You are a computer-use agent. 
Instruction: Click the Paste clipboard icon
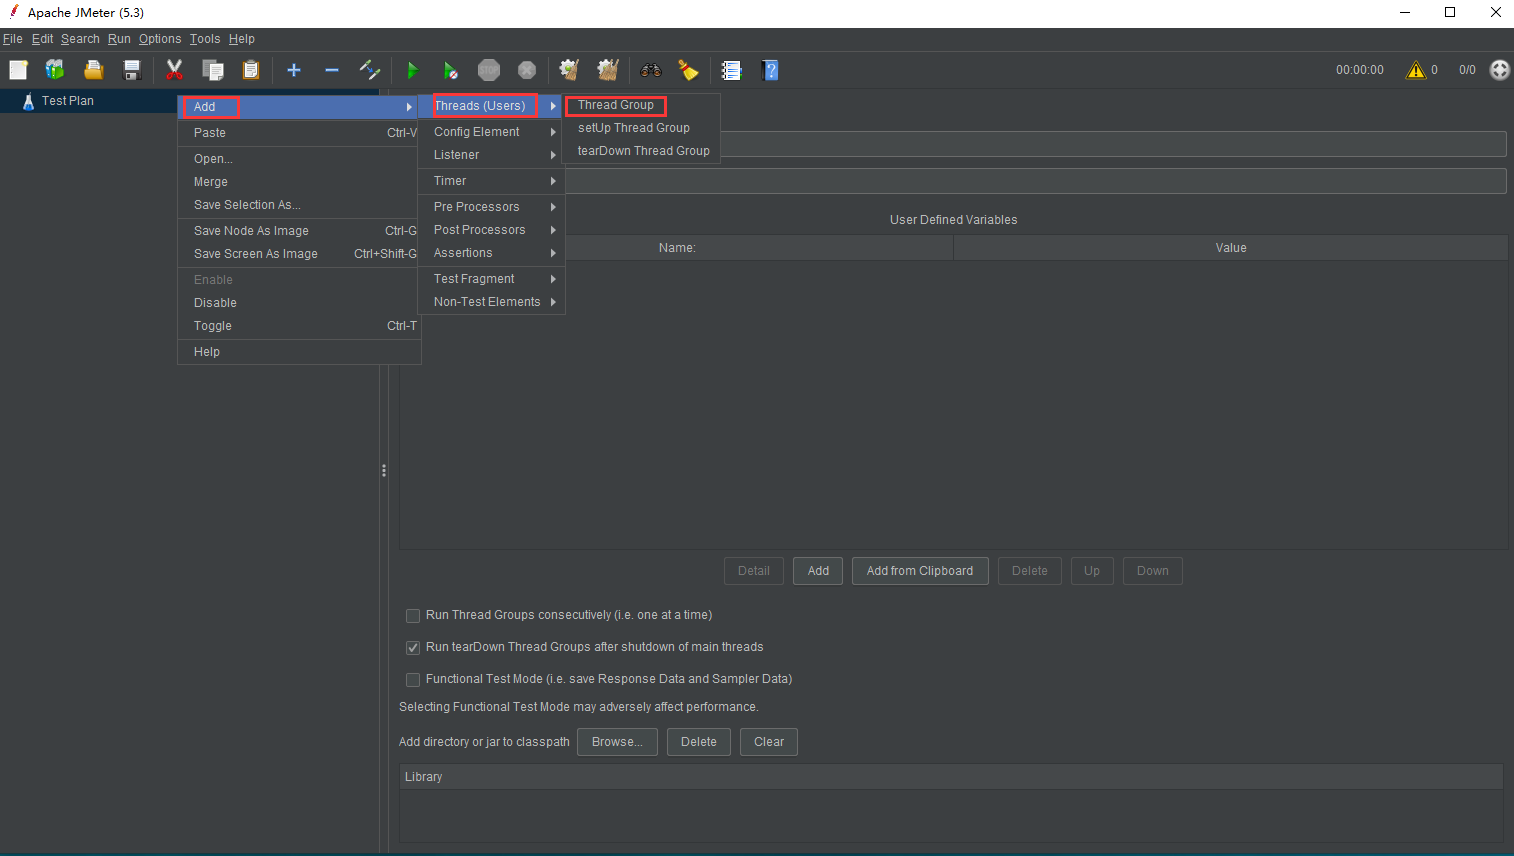251,70
